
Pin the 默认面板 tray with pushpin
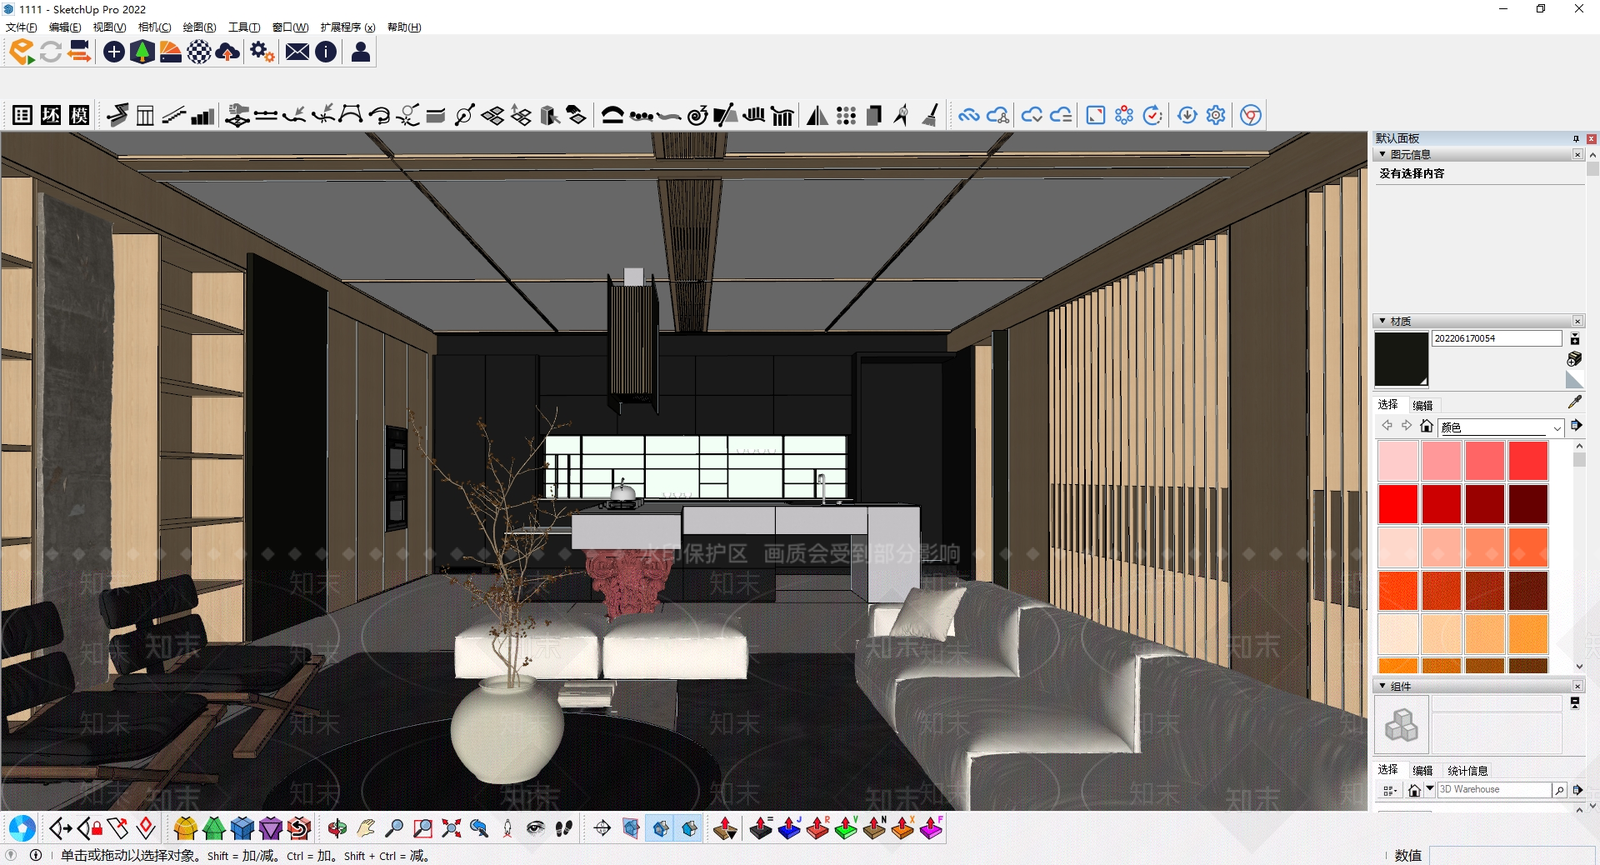1576,138
